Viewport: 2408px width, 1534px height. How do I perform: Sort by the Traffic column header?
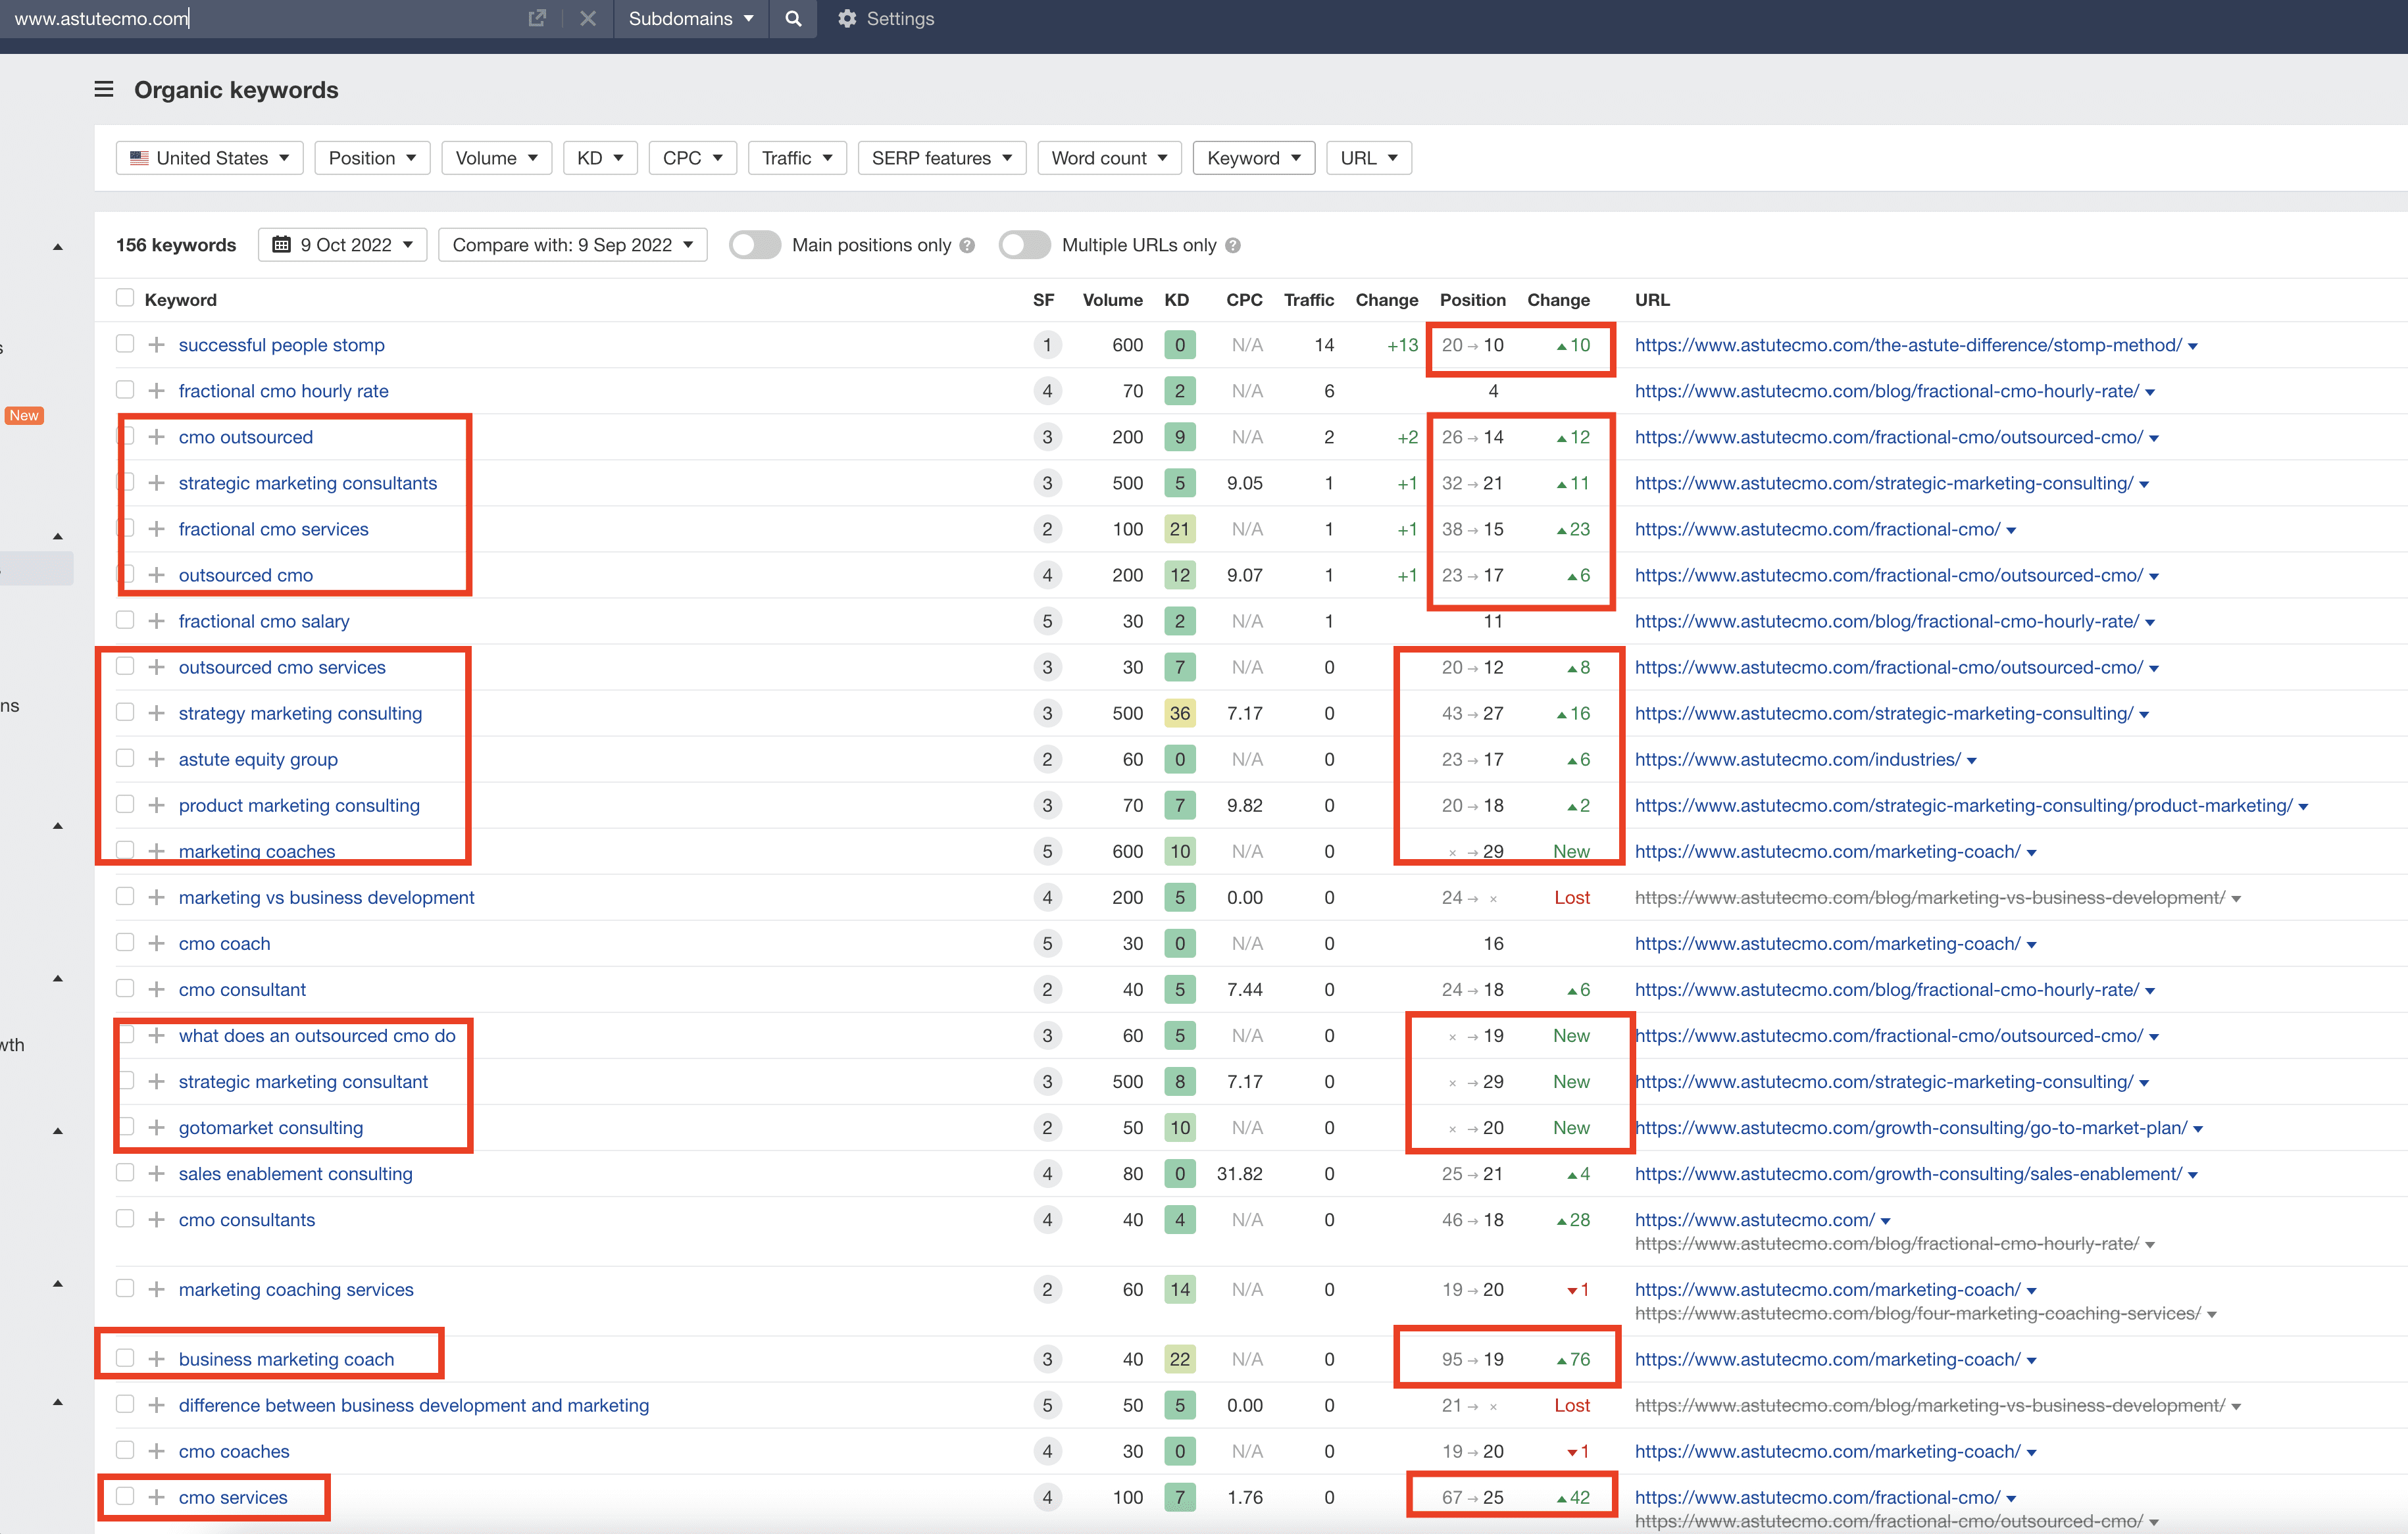pyautogui.click(x=1308, y=300)
